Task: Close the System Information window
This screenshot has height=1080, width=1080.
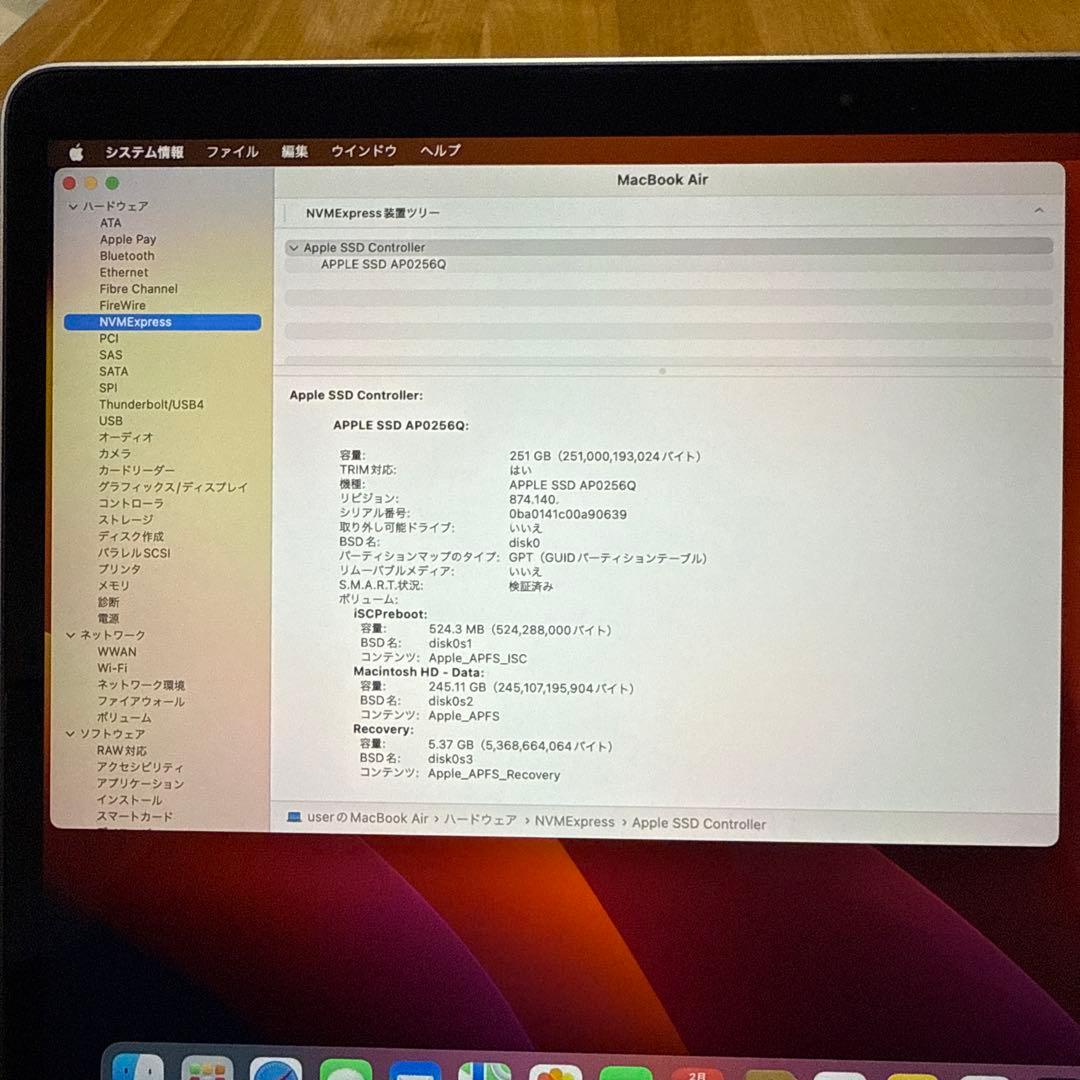Action: click(x=69, y=183)
